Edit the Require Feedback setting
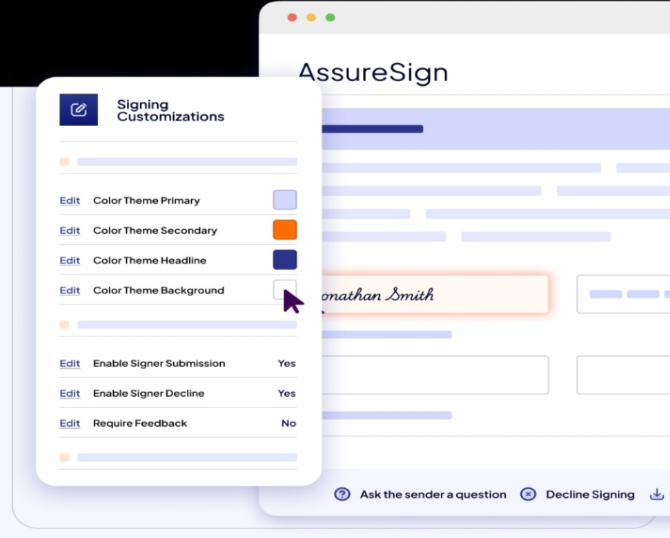The width and height of the screenshot is (670, 538). pos(70,423)
